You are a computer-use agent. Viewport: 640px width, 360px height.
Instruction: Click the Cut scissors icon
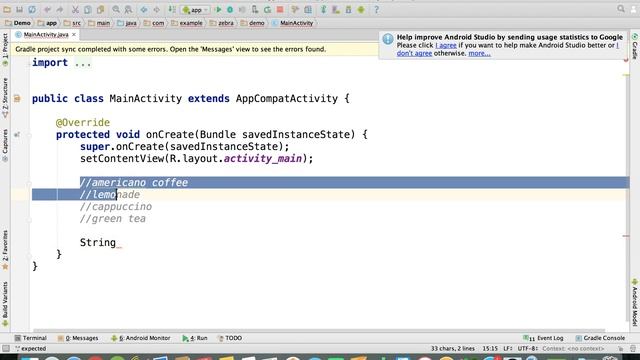[x=75, y=9]
